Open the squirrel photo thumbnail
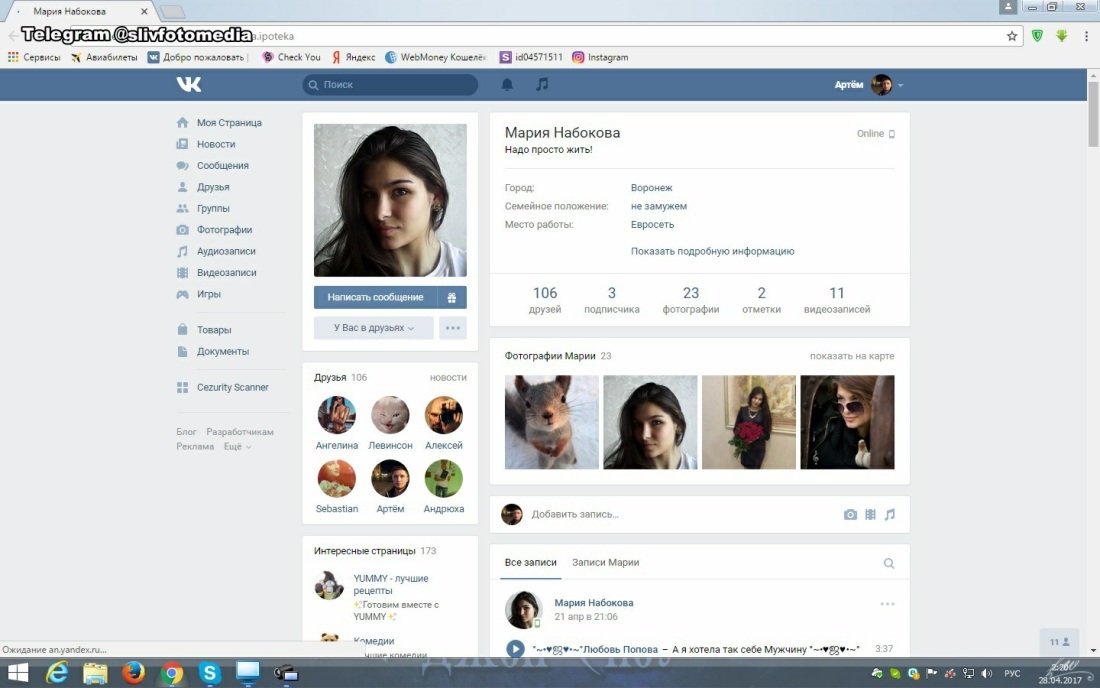Screen dimensions: 1100x688 tap(552, 422)
